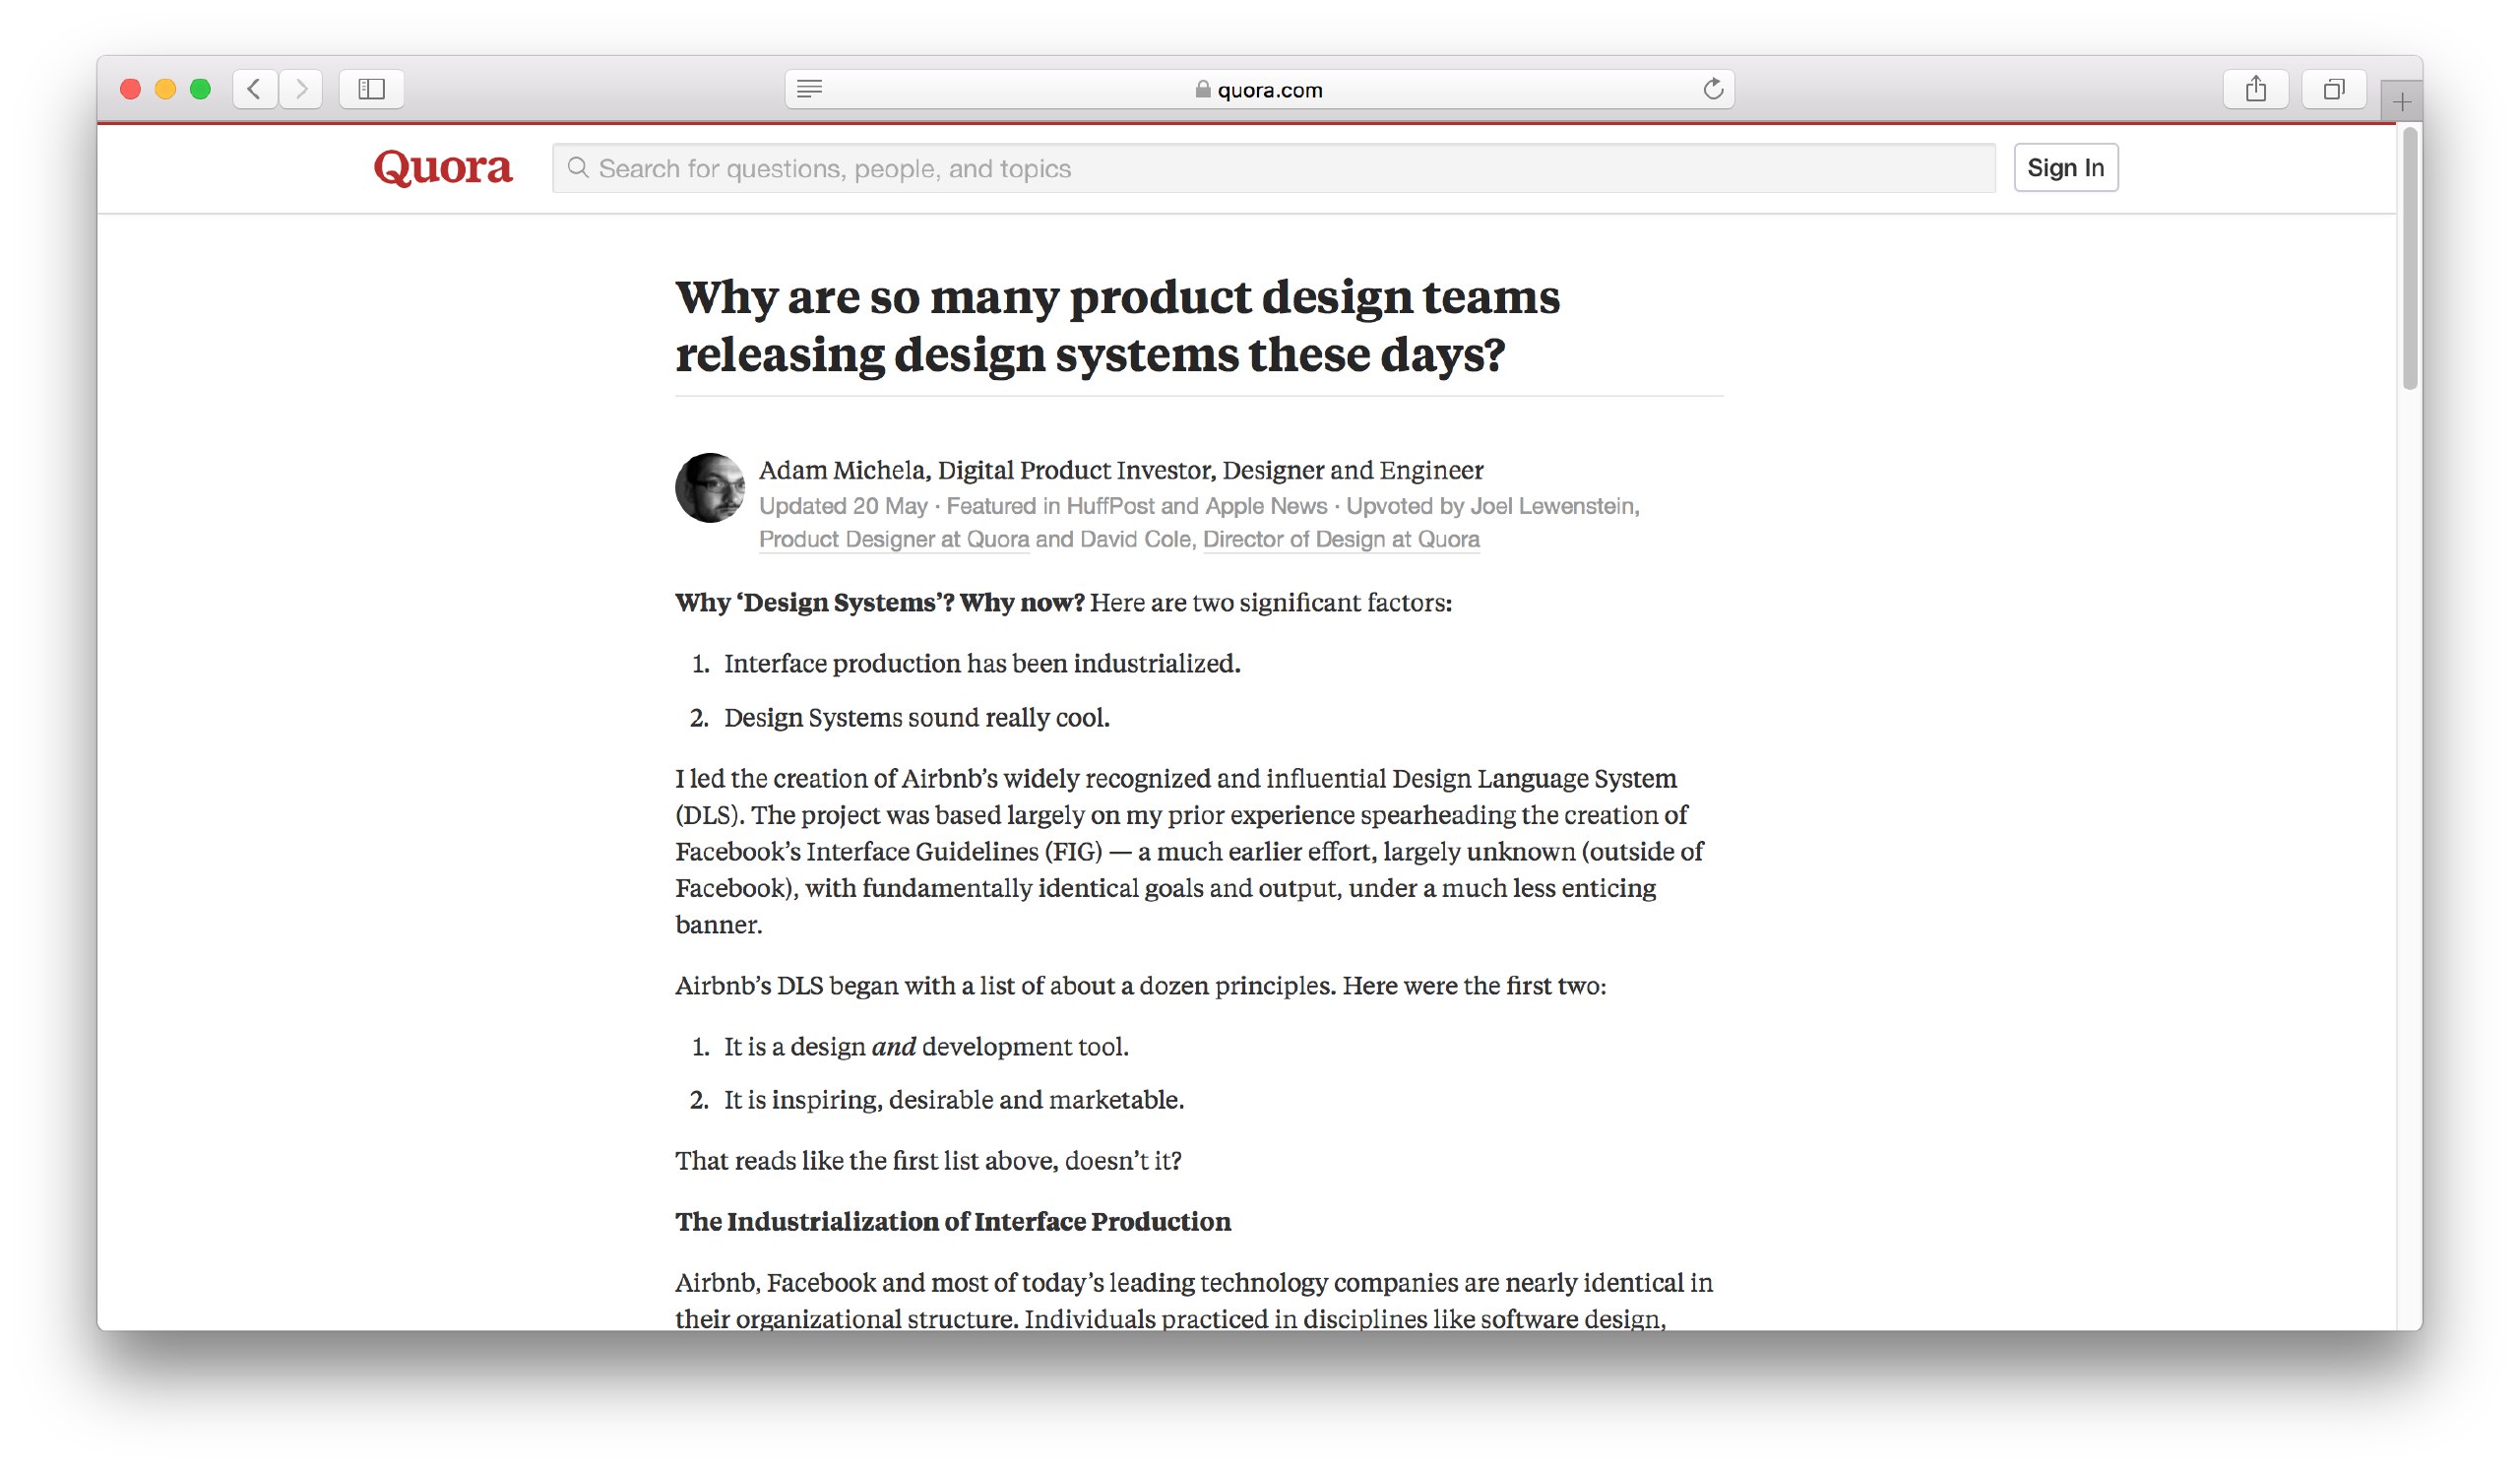2520x1470 pixels.
Task: Open Reader view icon in address bar
Action: point(810,89)
